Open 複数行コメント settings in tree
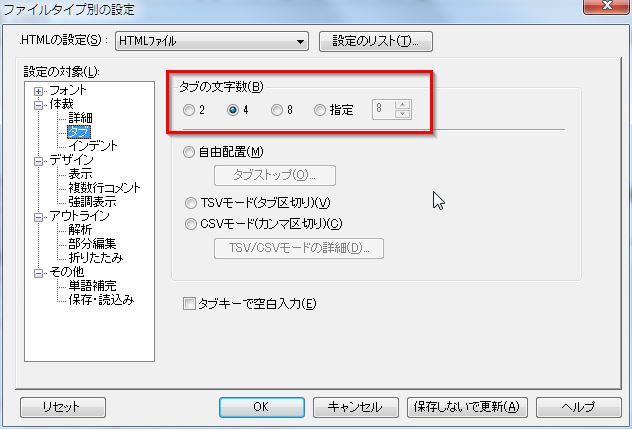632x429 pixels. 104,187
